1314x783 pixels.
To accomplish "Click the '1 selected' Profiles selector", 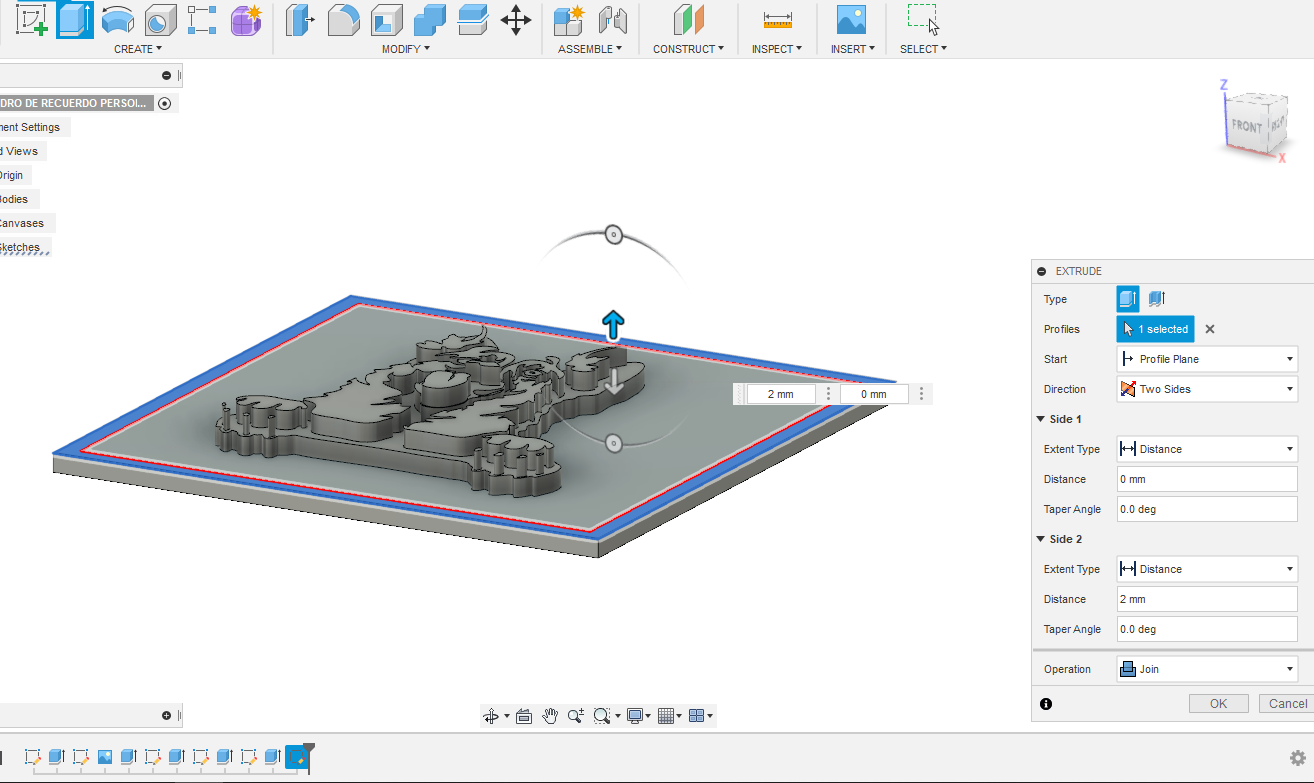I will pyautogui.click(x=1155, y=329).
